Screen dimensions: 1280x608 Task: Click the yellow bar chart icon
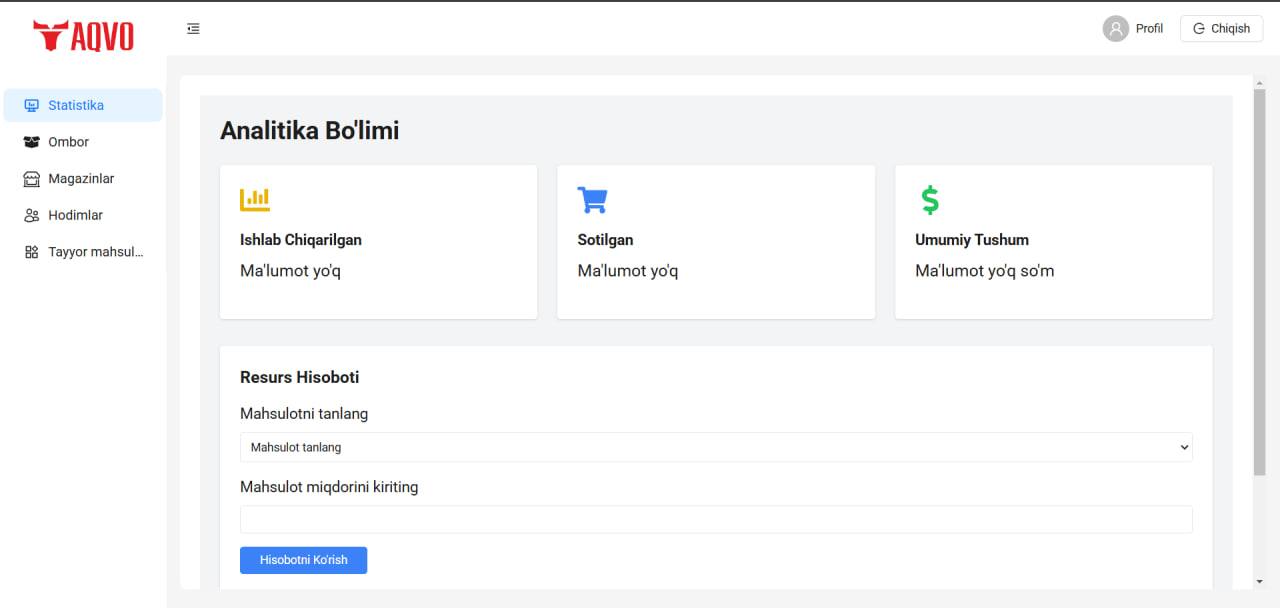255,199
